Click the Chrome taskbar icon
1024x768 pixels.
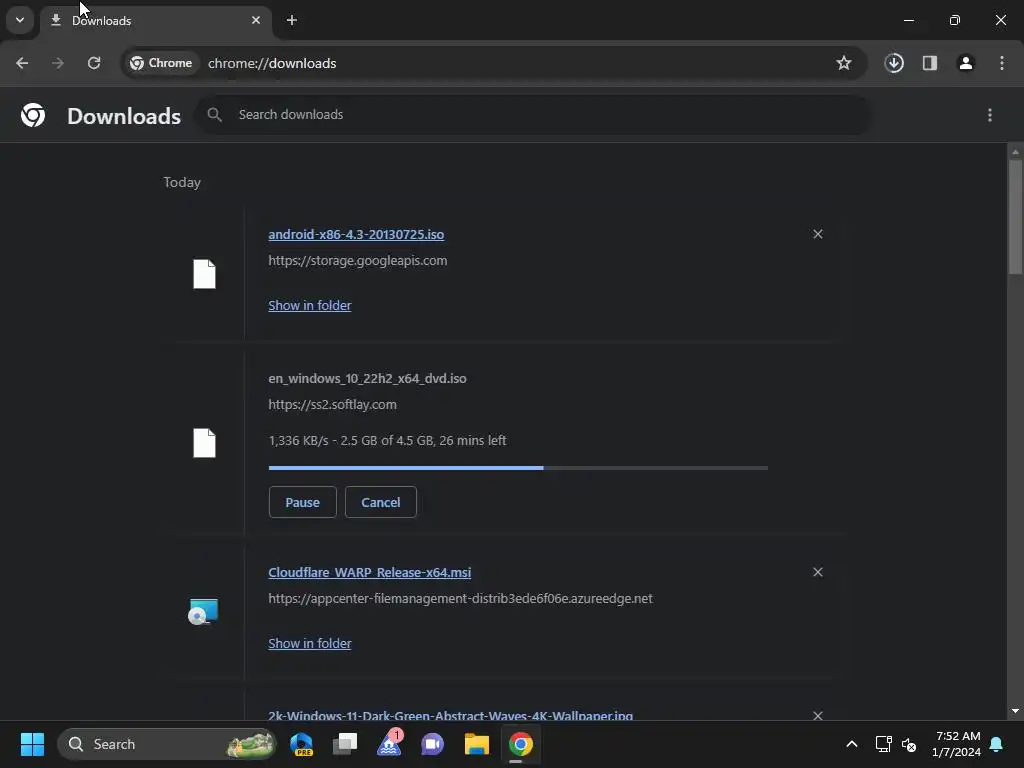coord(521,744)
